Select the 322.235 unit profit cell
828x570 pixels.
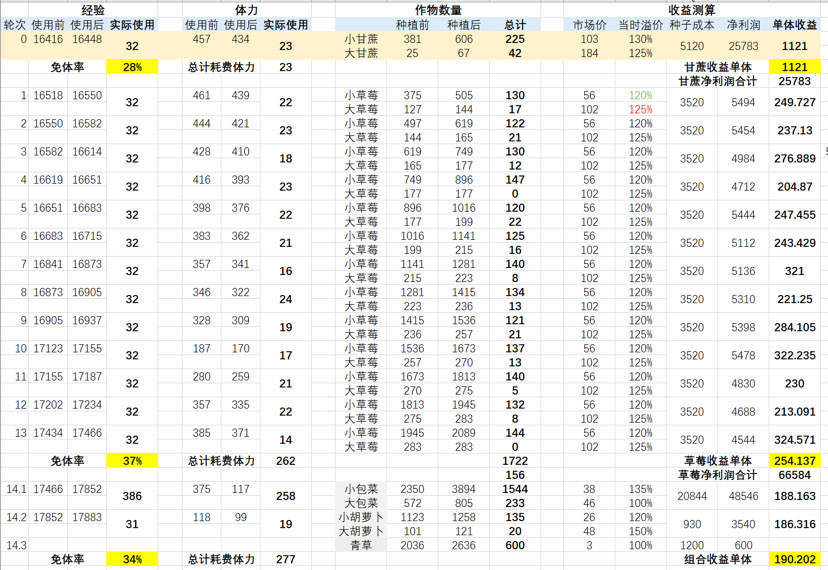[795, 356]
